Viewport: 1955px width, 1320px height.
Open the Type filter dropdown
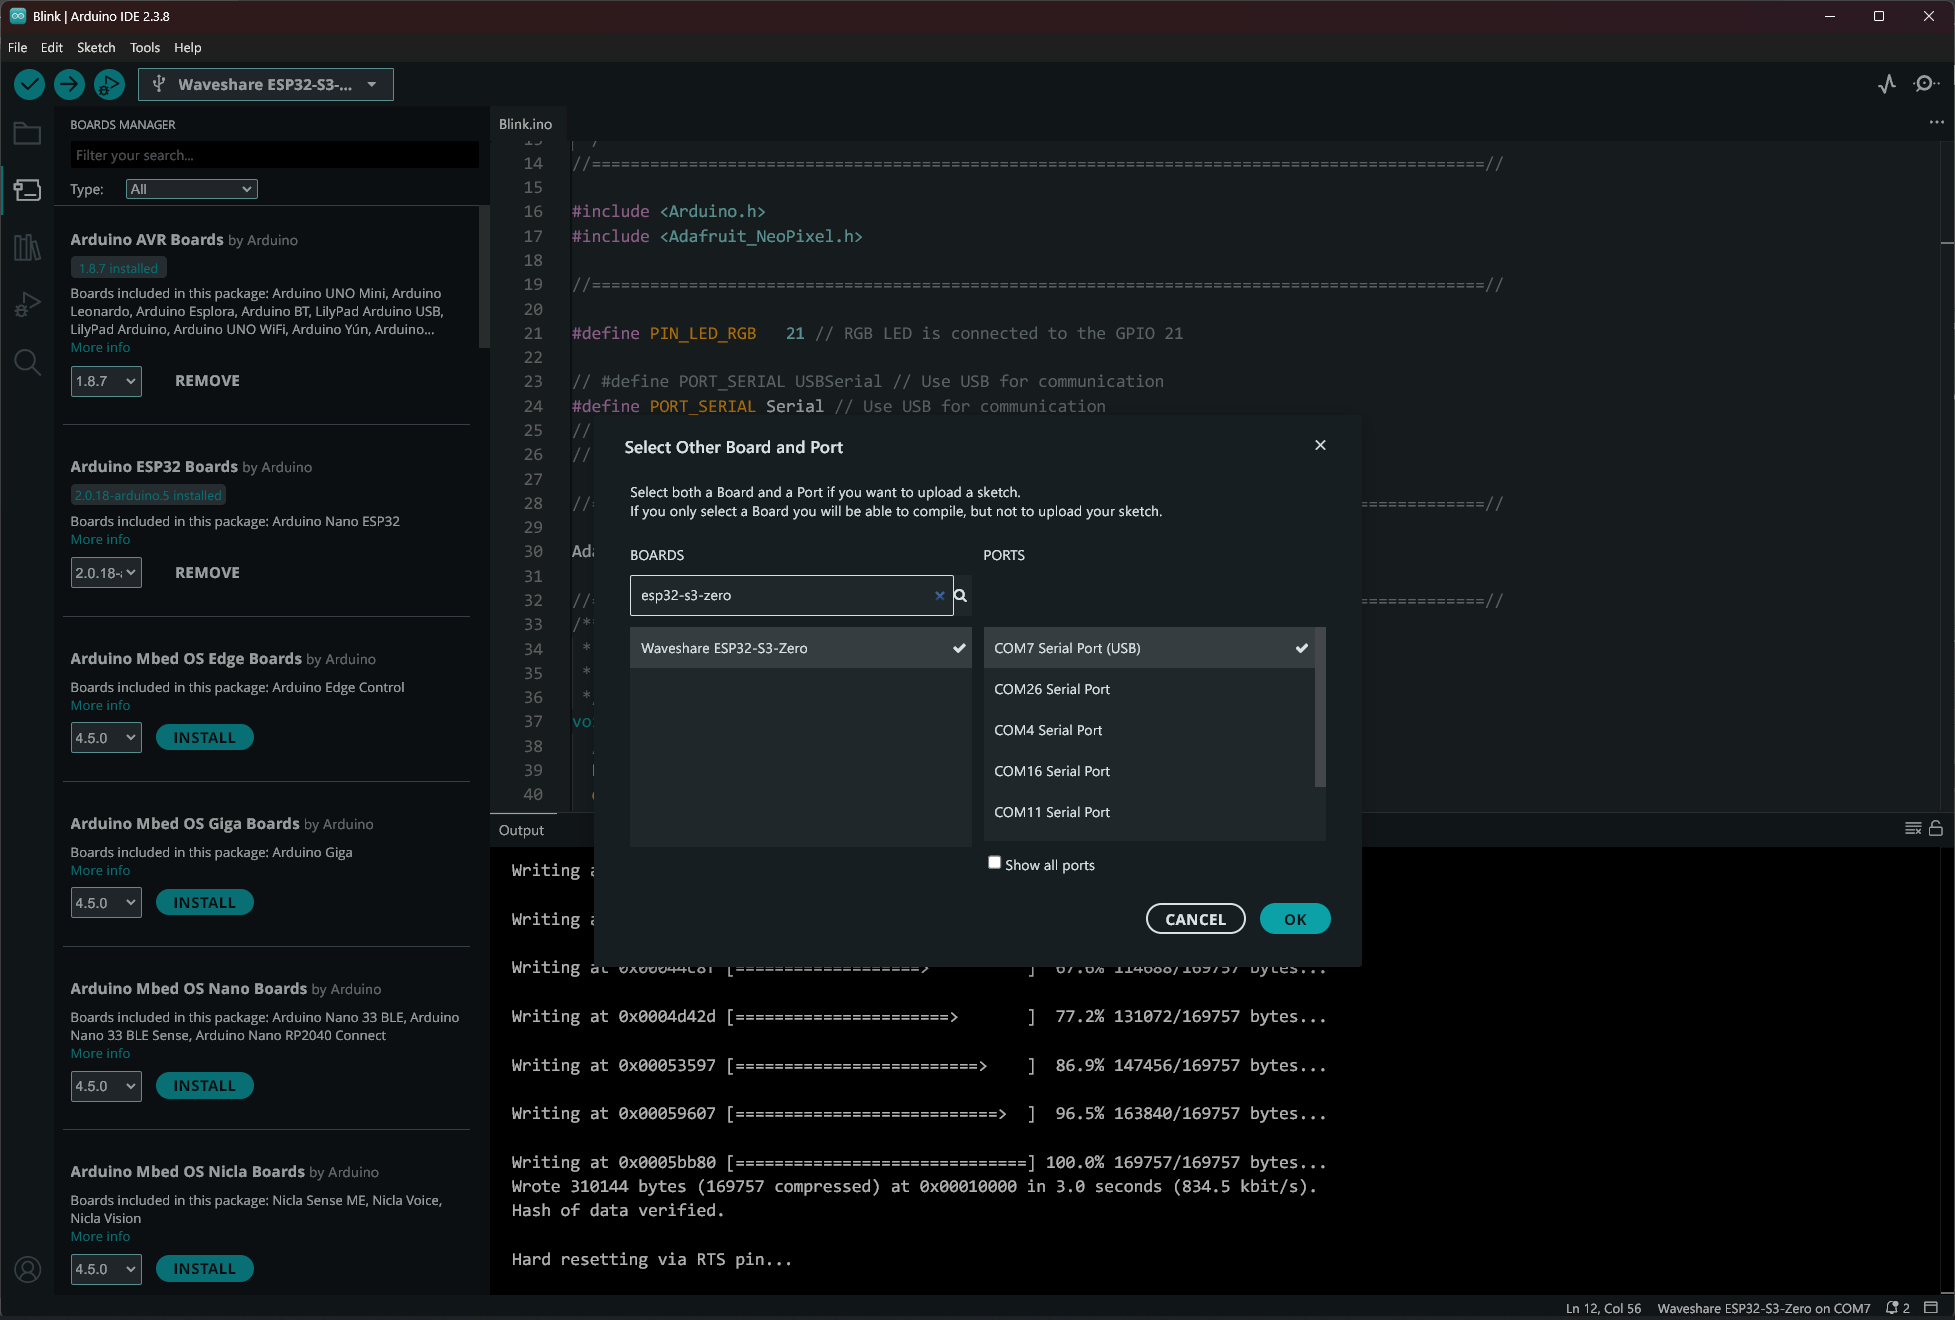(x=191, y=189)
